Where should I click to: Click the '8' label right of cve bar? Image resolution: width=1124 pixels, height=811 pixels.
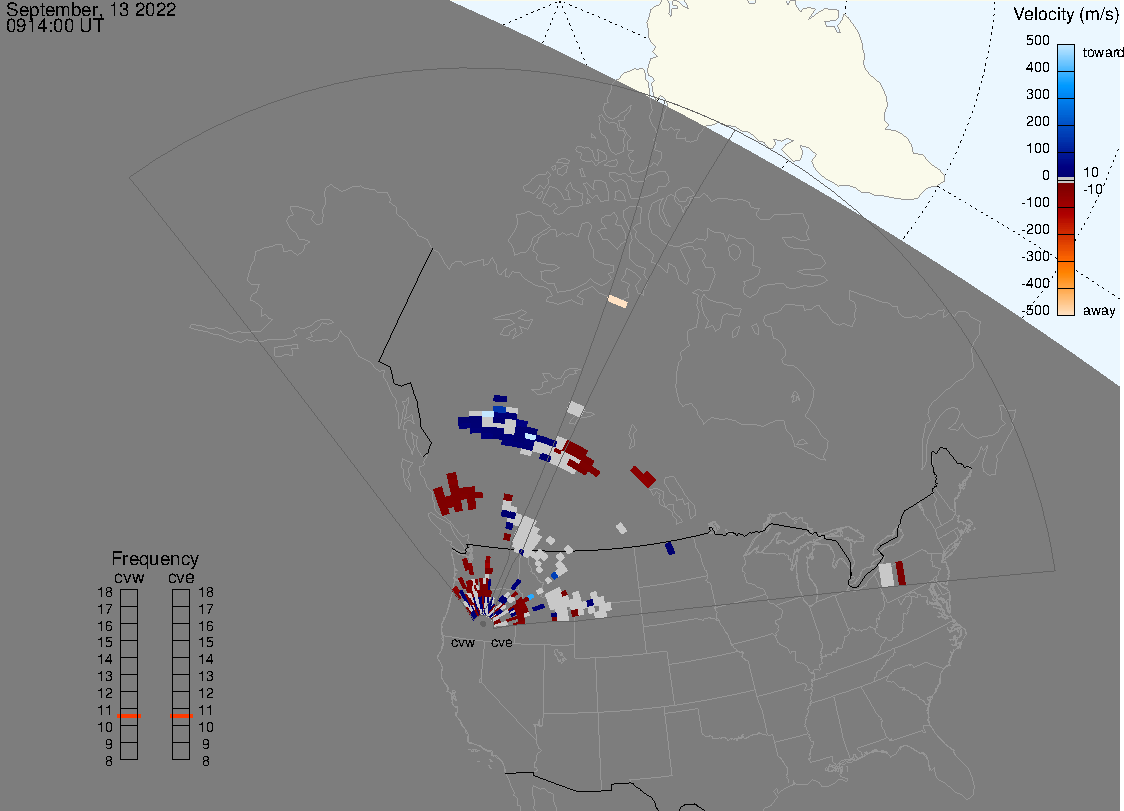click(x=206, y=762)
